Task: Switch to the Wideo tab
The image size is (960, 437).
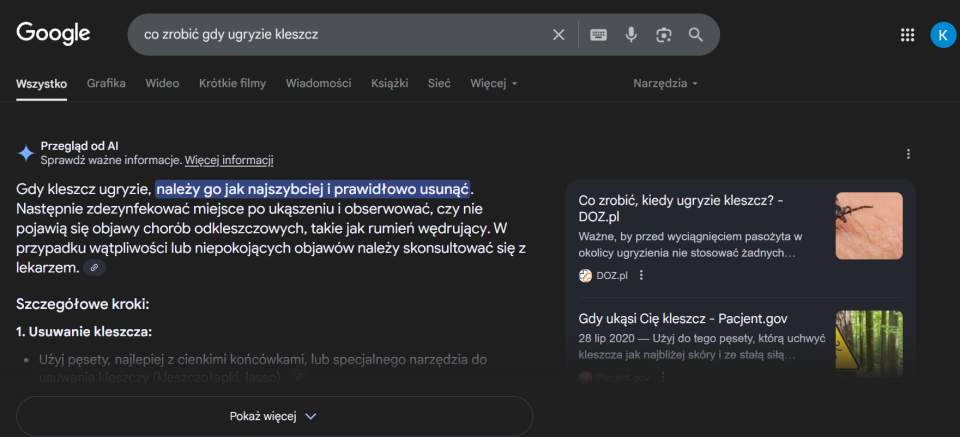Action: (162, 83)
